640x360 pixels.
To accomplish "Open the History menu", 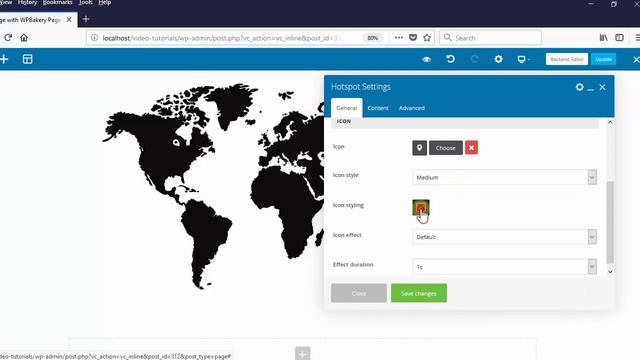I will [27, 2].
